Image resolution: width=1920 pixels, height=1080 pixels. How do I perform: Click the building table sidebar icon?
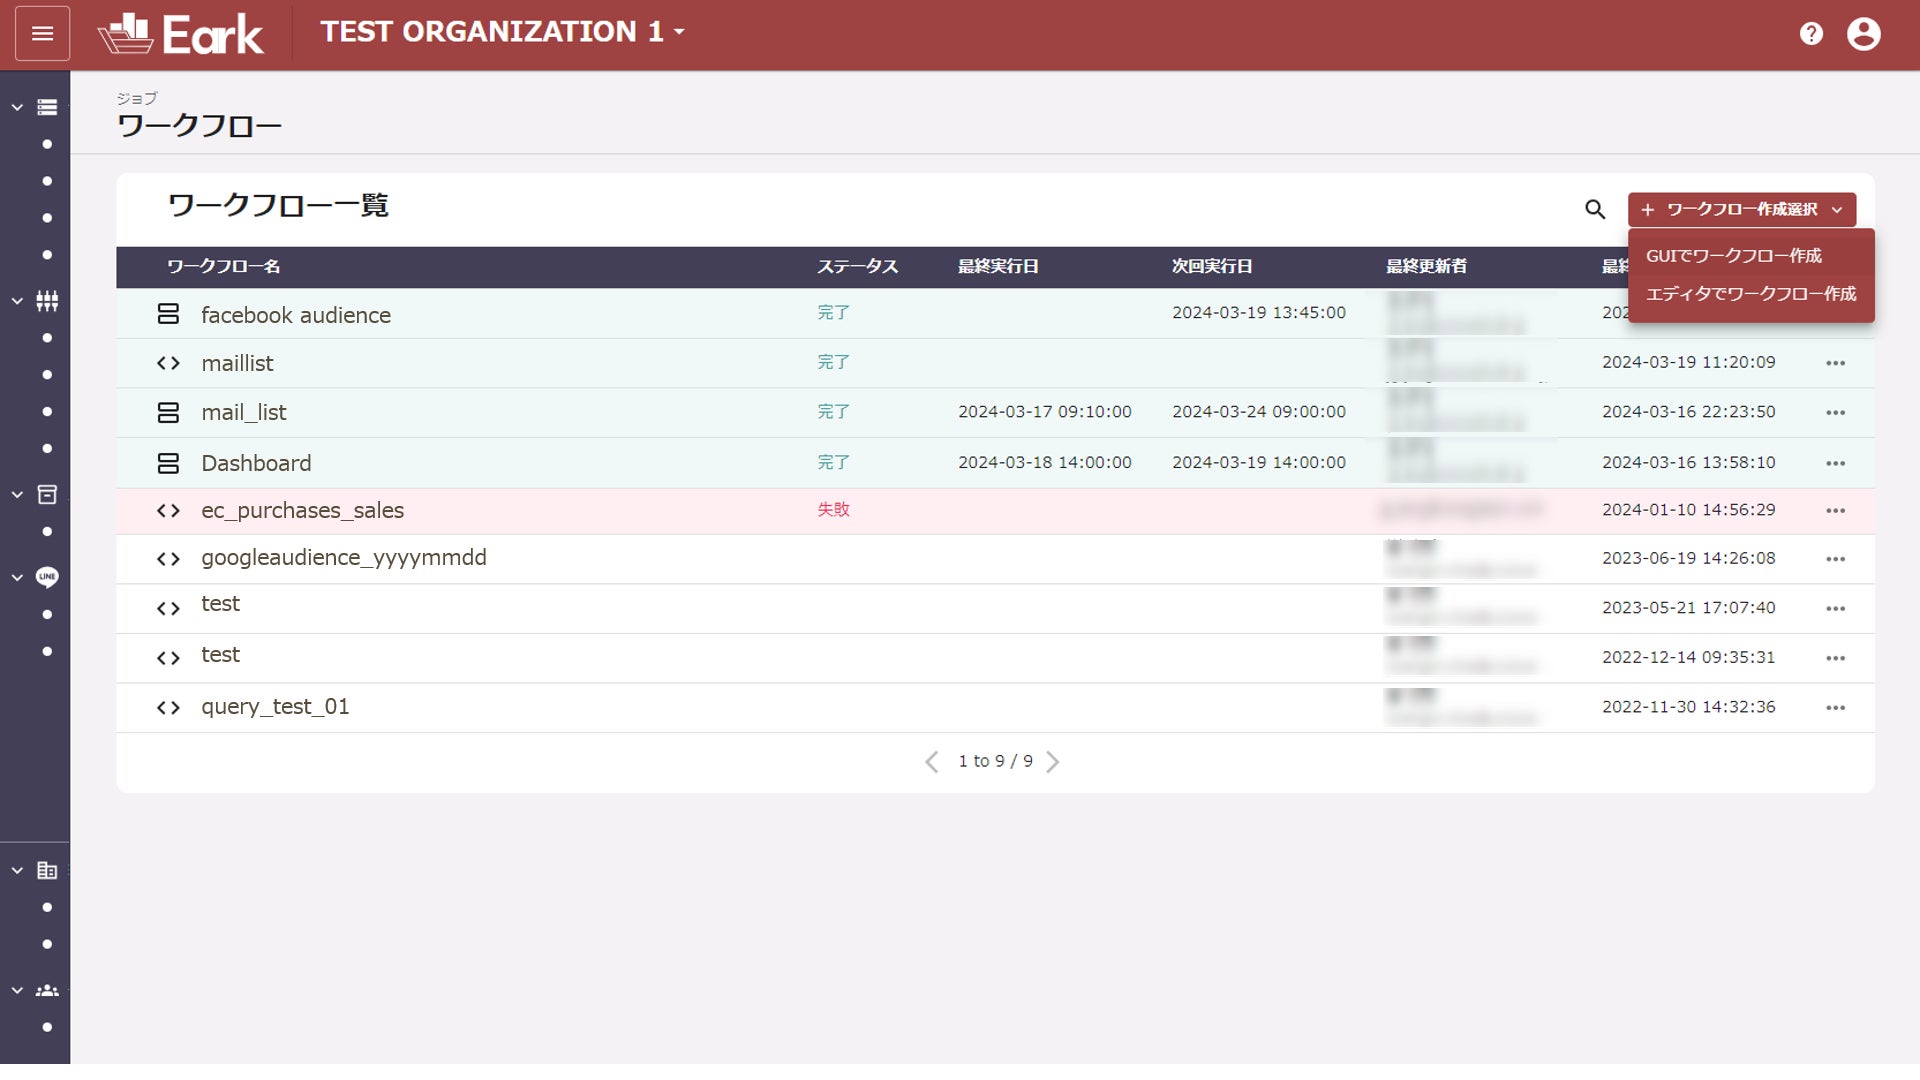coord(47,870)
